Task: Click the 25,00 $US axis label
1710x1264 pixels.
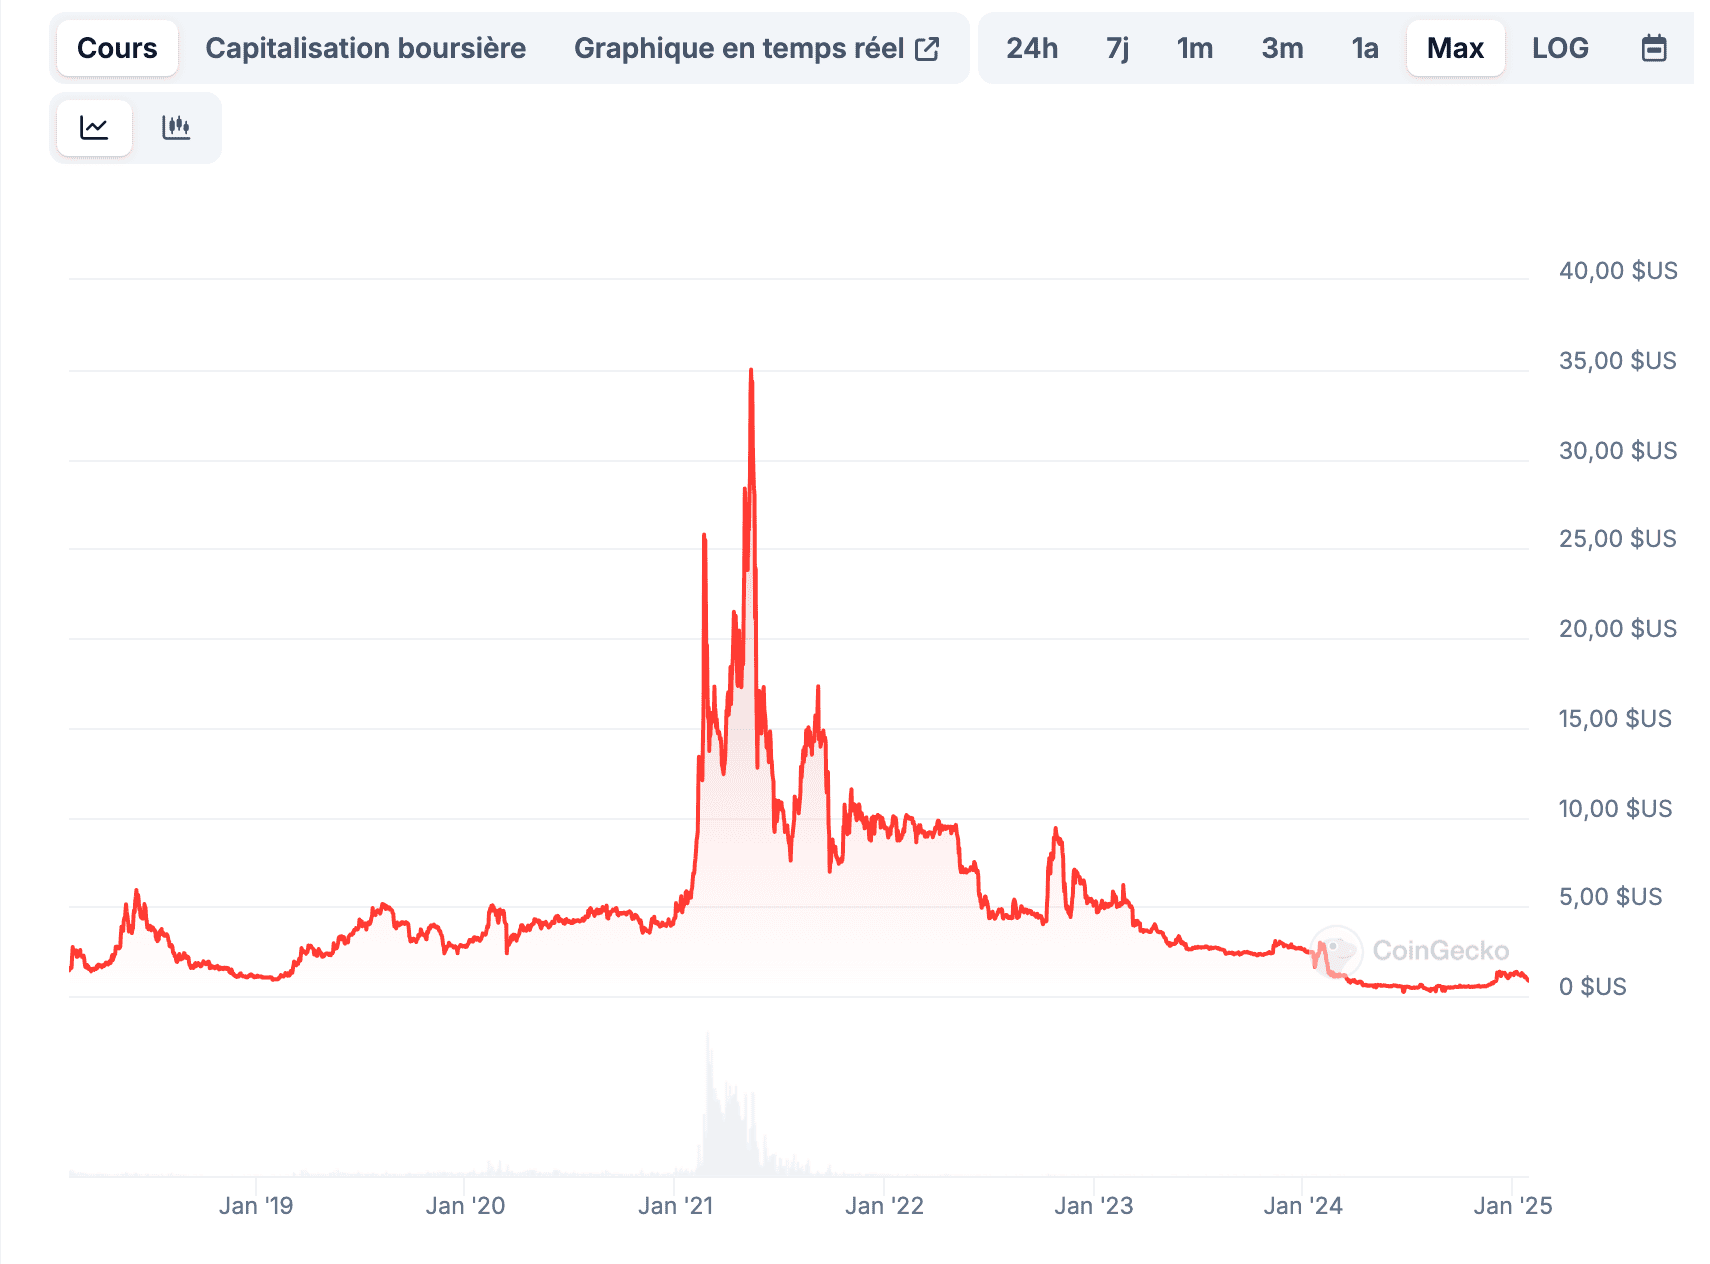Action: [1618, 539]
